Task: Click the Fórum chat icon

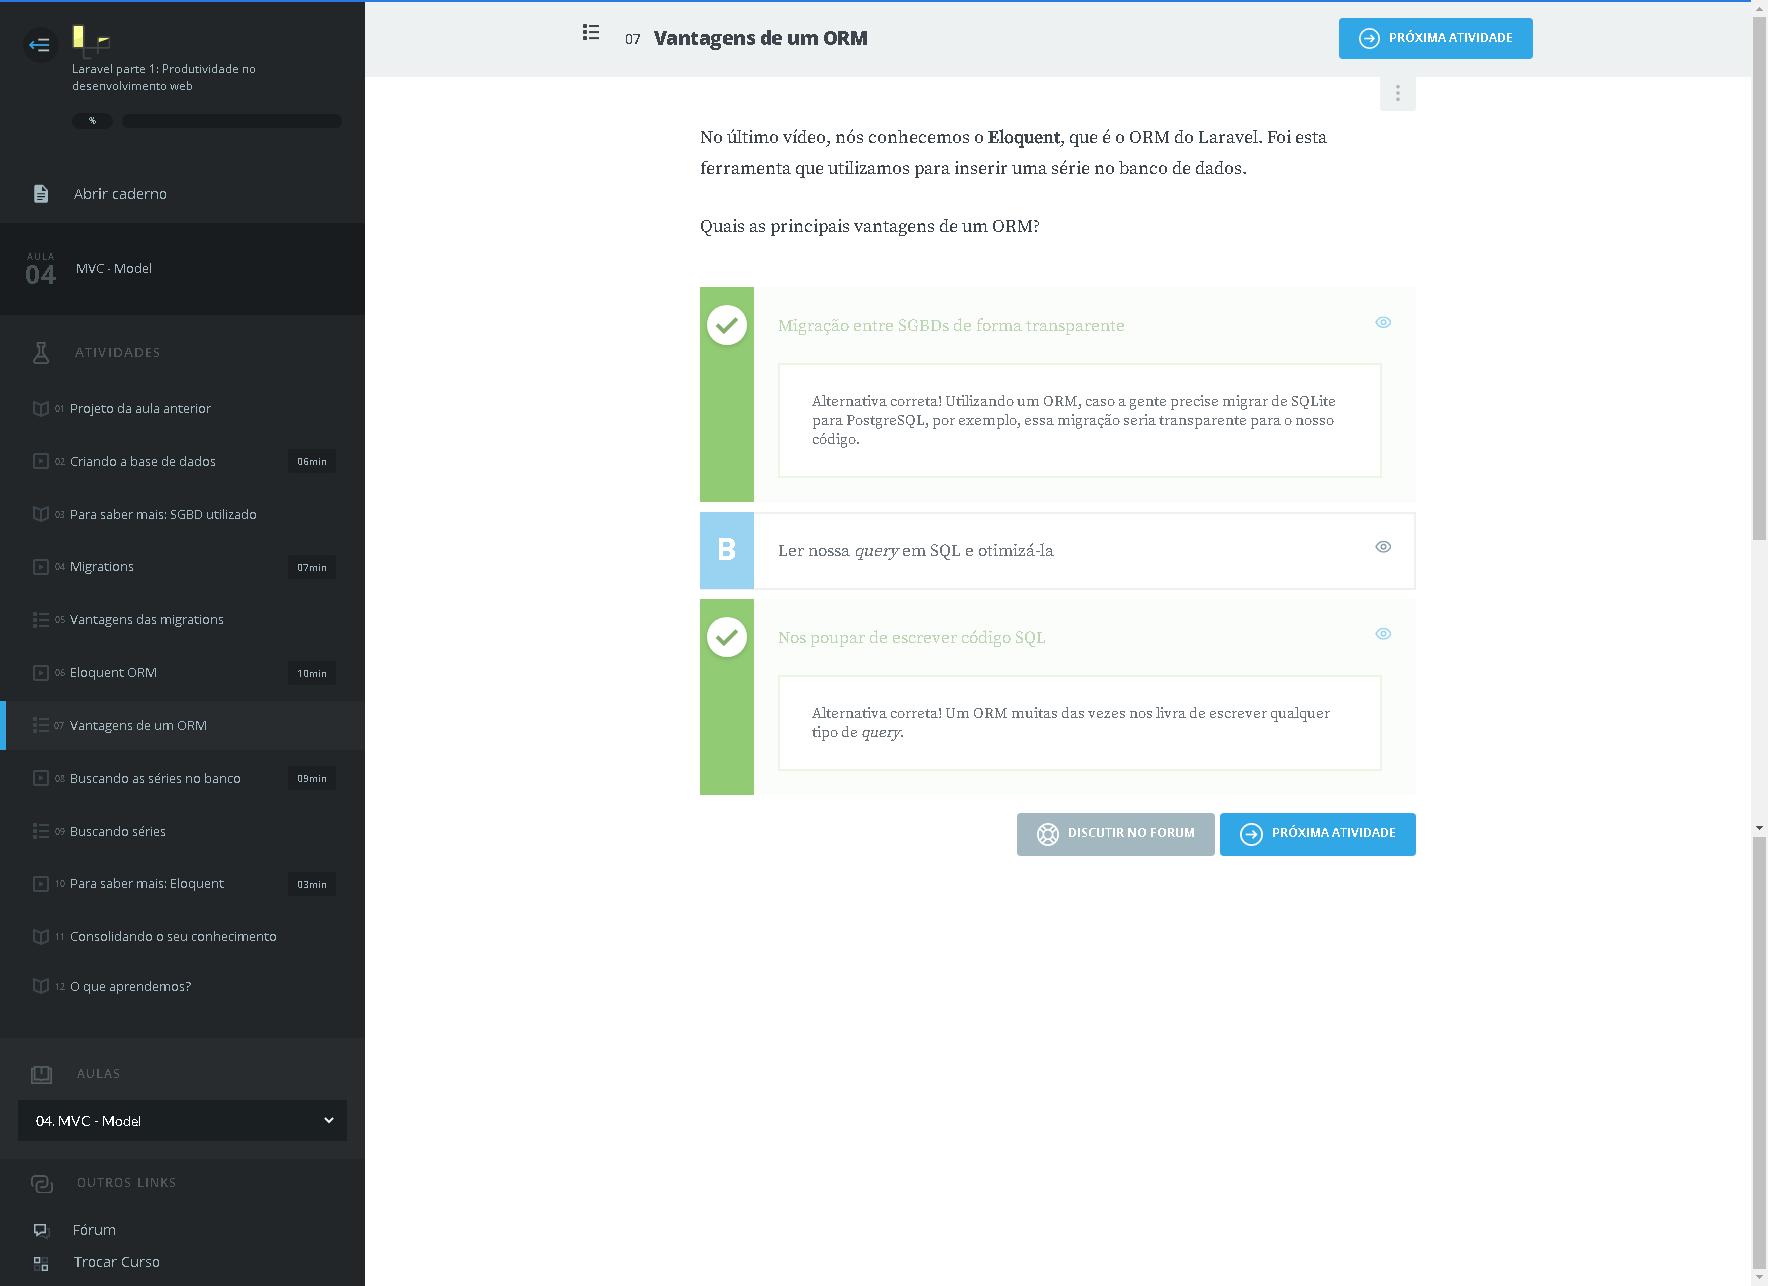Action: [41, 1230]
